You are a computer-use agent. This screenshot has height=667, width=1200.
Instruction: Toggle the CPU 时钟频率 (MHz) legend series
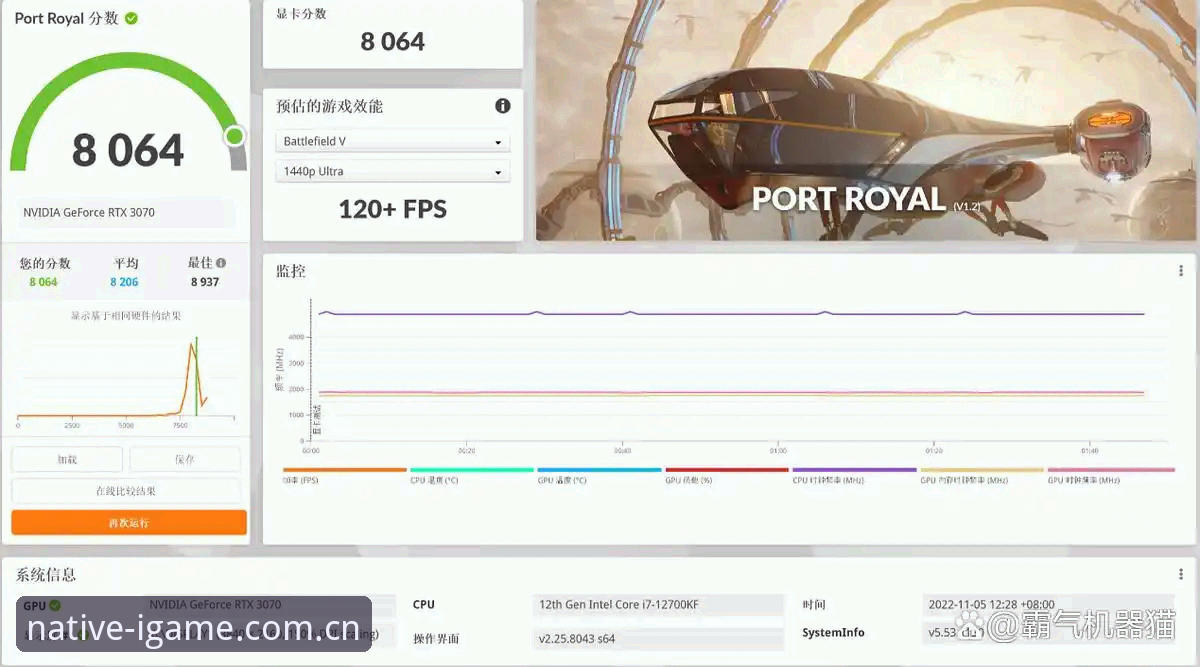(854, 475)
